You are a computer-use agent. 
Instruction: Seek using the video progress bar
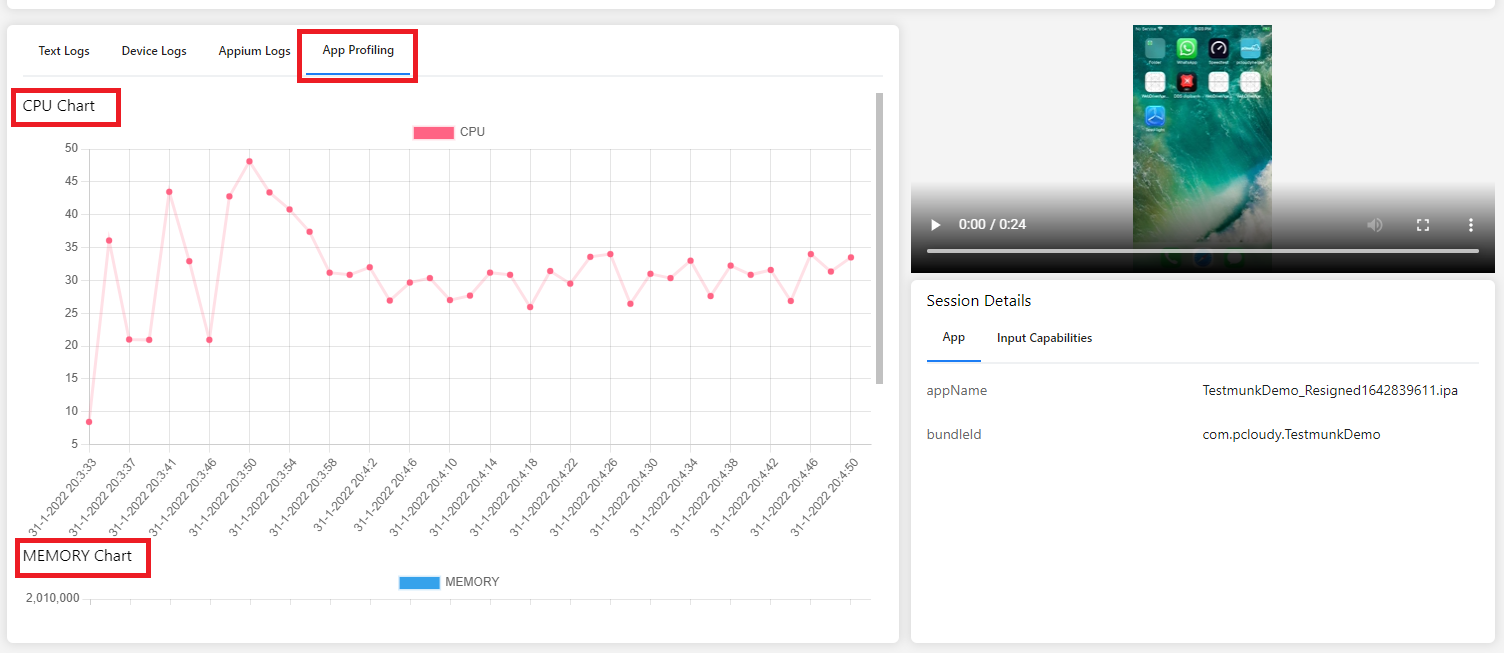(x=1202, y=250)
